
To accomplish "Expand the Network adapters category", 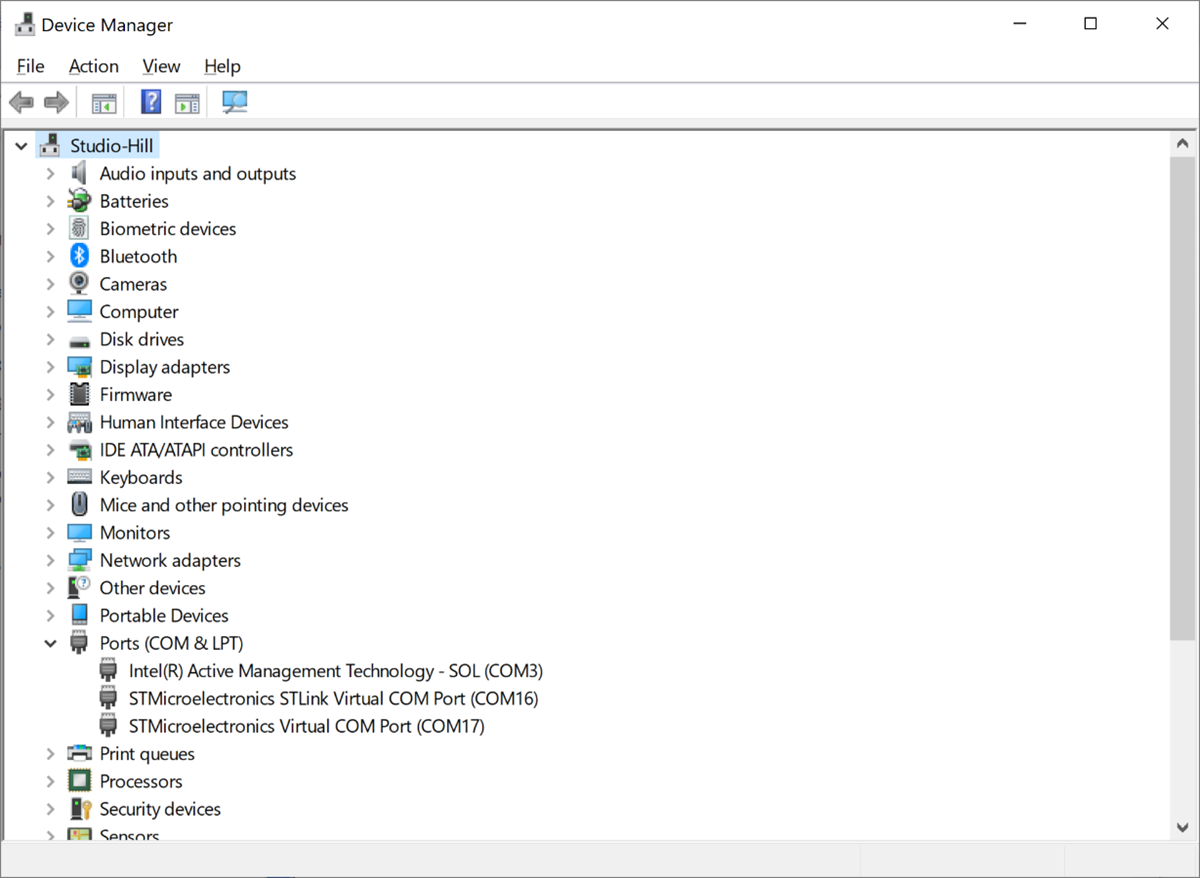I will (x=50, y=561).
